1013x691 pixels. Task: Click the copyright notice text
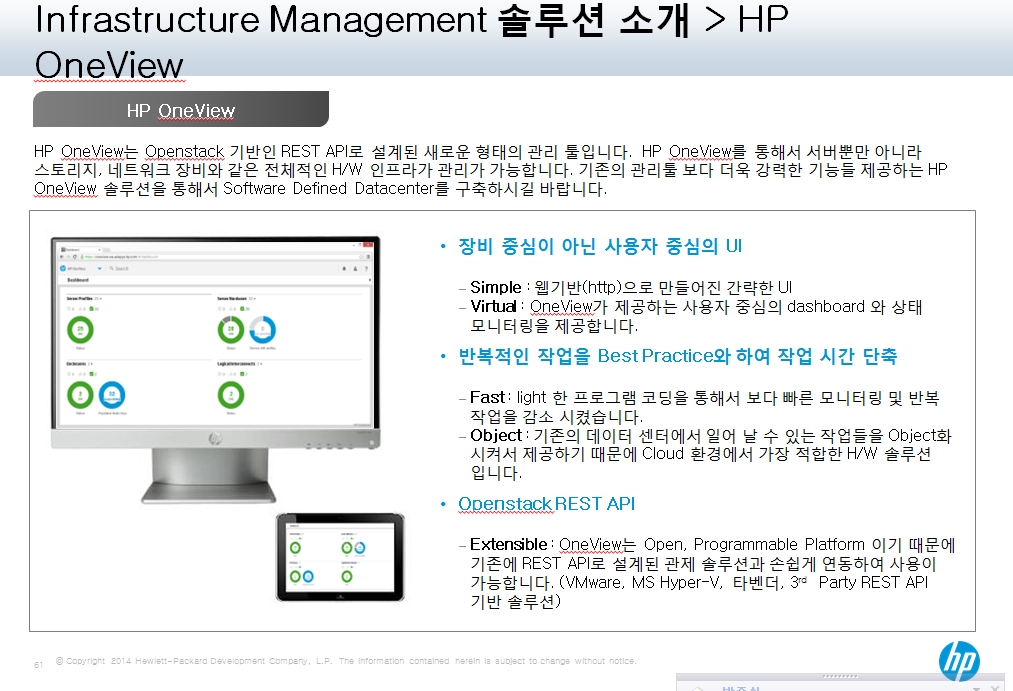(346, 661)
